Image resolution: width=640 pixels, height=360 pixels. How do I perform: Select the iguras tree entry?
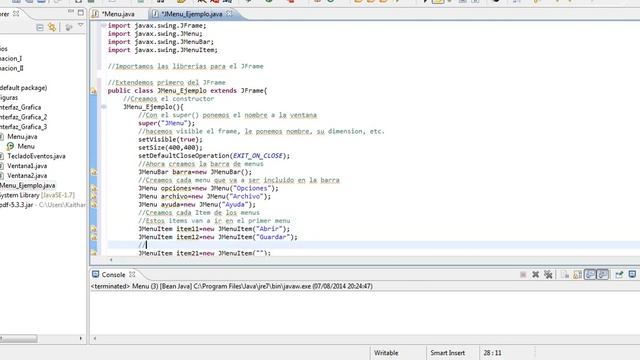point(9,98)
